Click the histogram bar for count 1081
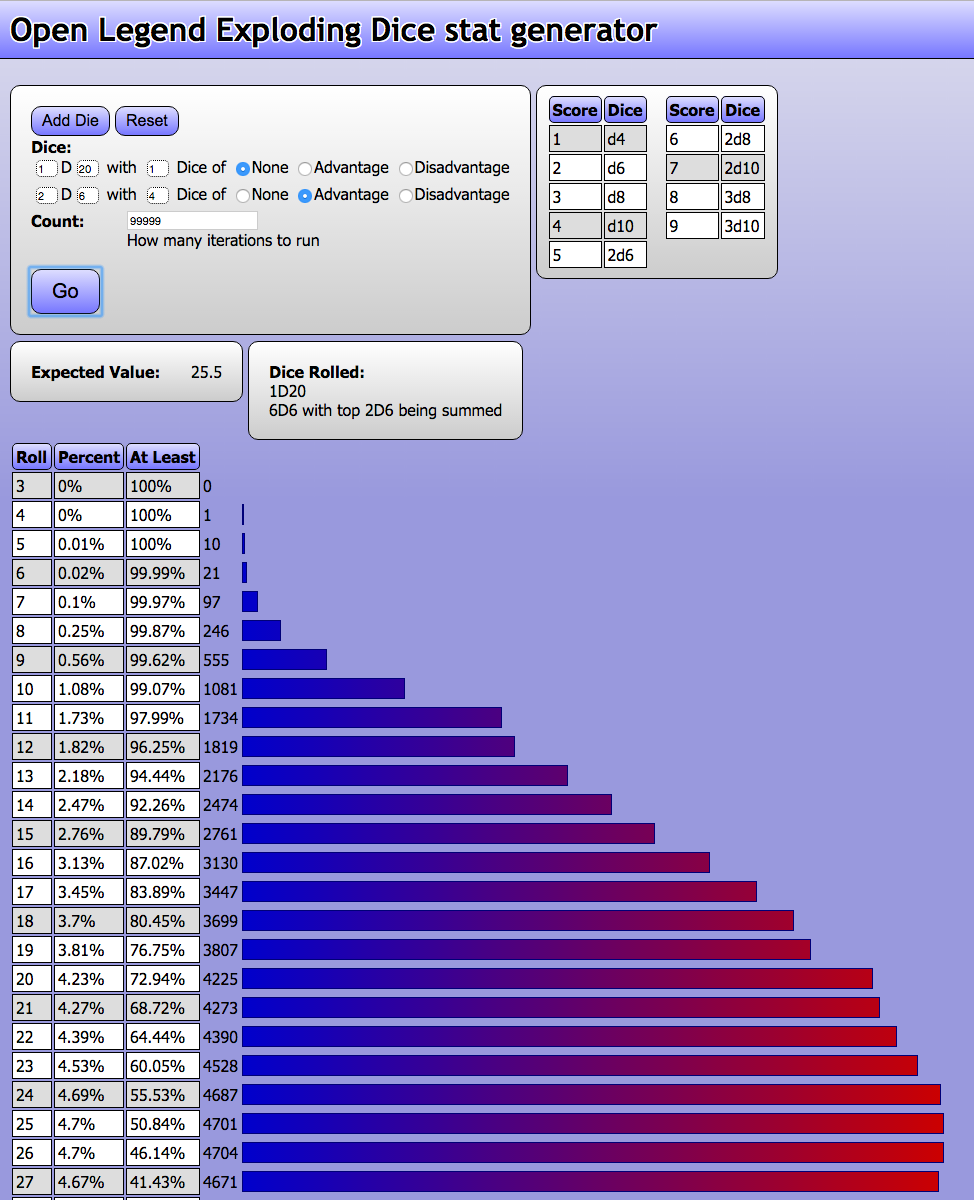This screenshot has width=974, height=1200. click(x=323, y=689)
